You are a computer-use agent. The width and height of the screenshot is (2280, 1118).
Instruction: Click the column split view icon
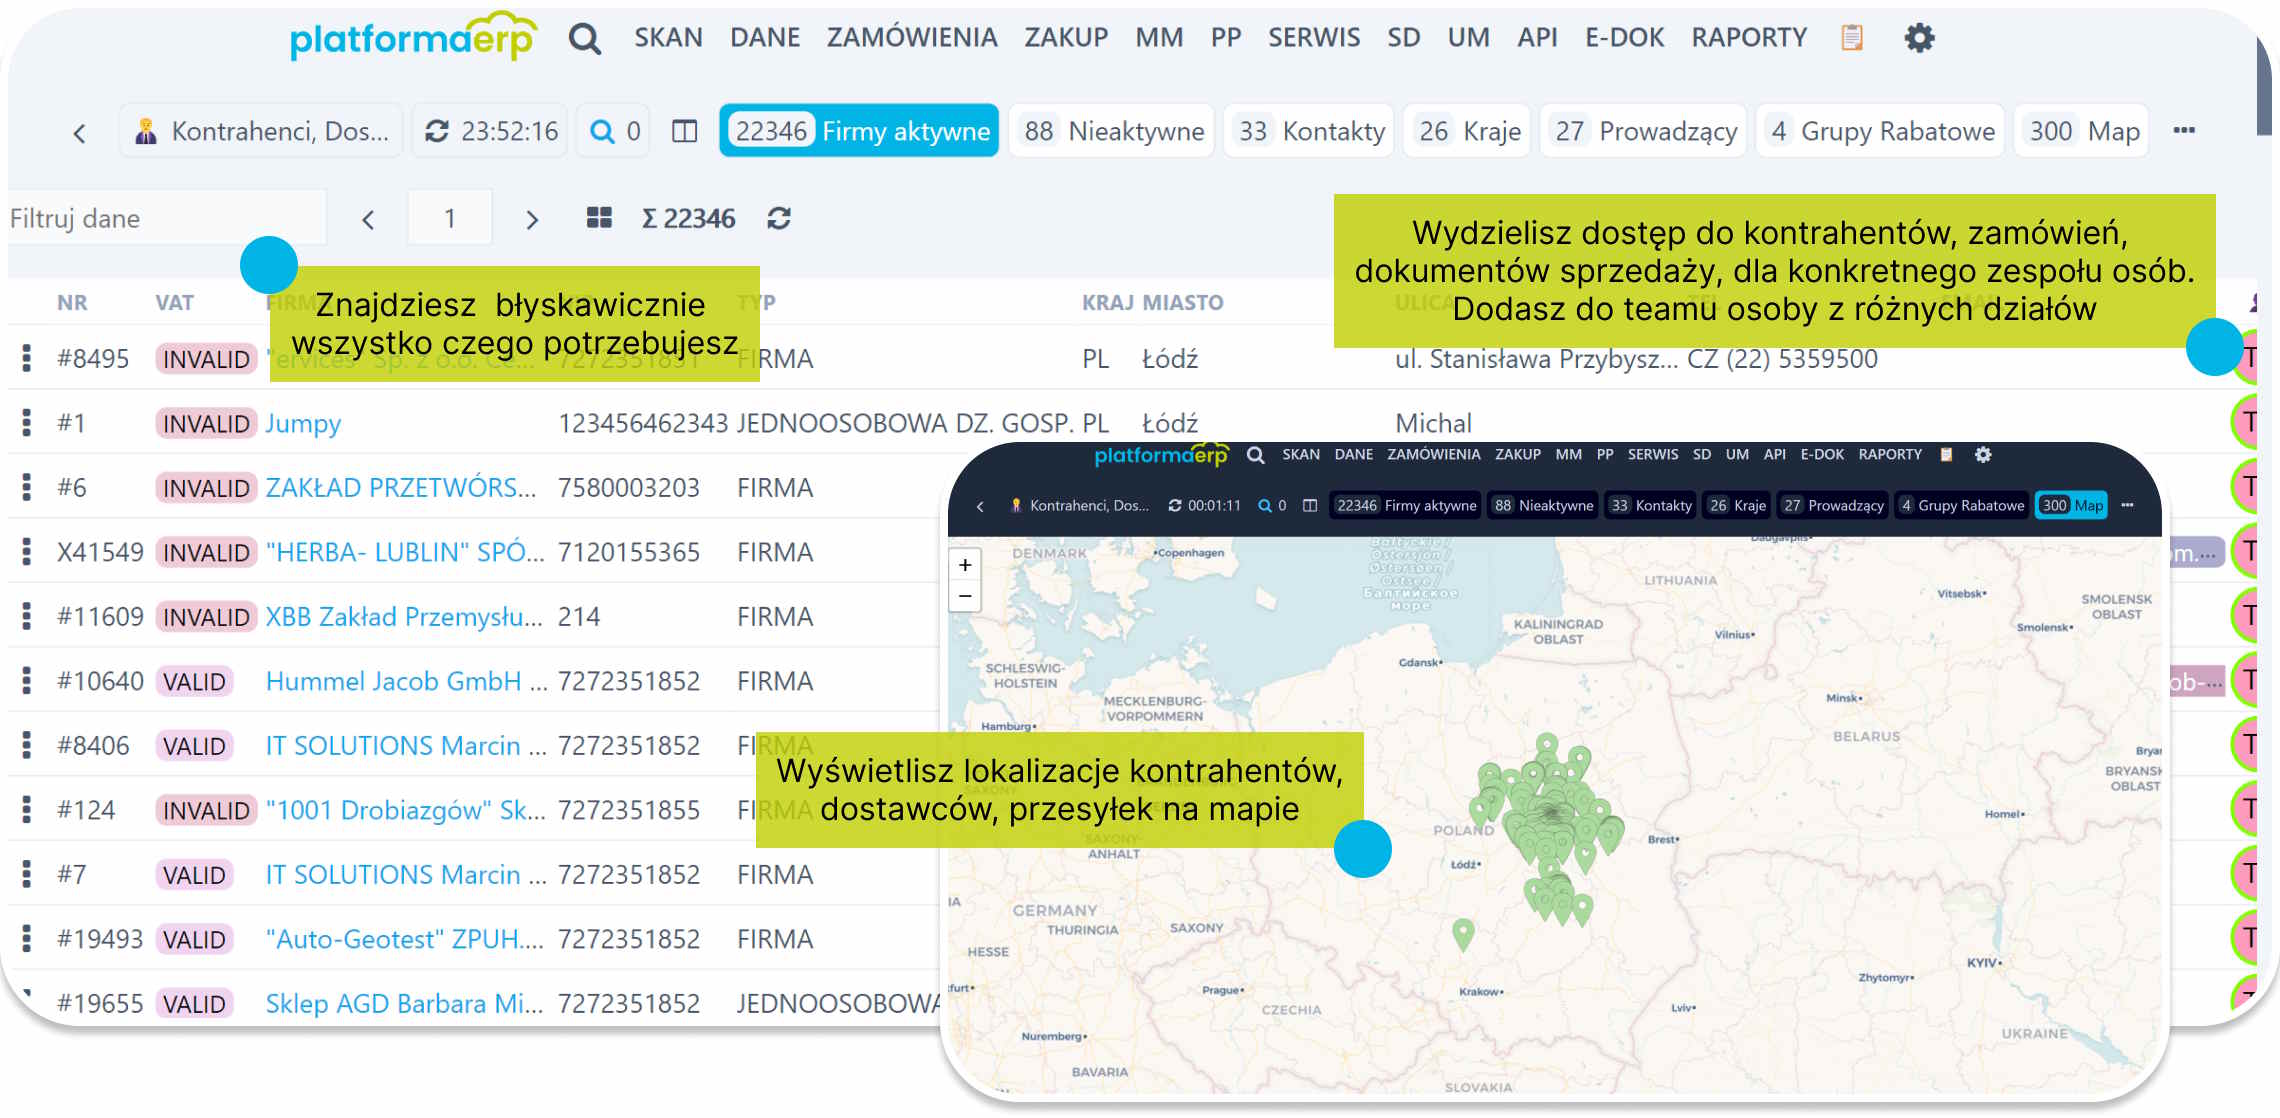[x=684, y=130]
